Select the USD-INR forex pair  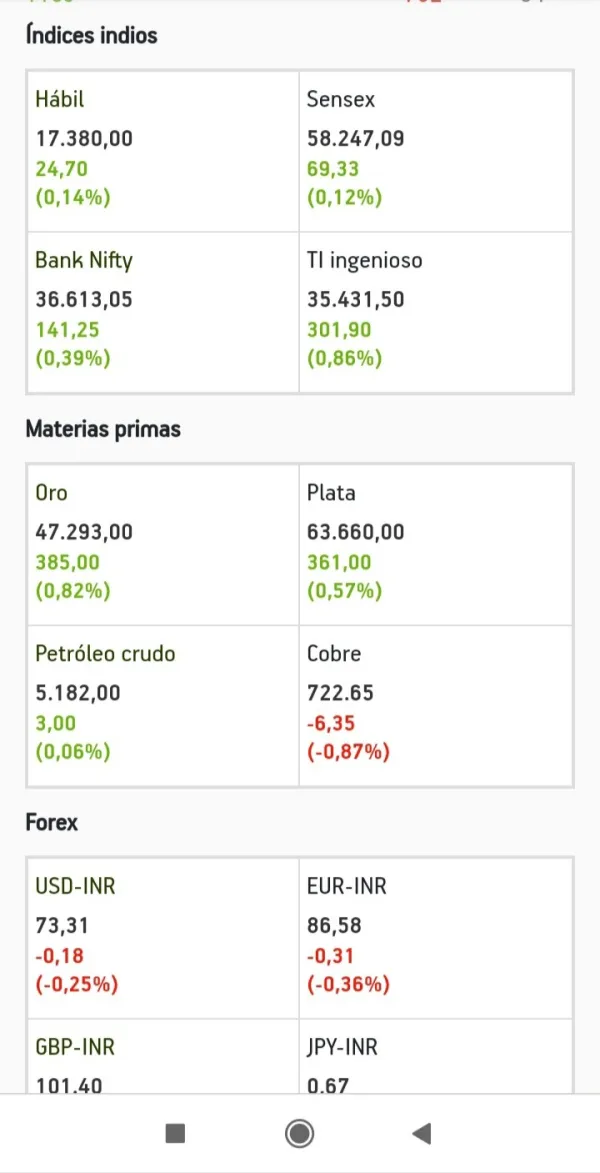(x=163, y=938)
